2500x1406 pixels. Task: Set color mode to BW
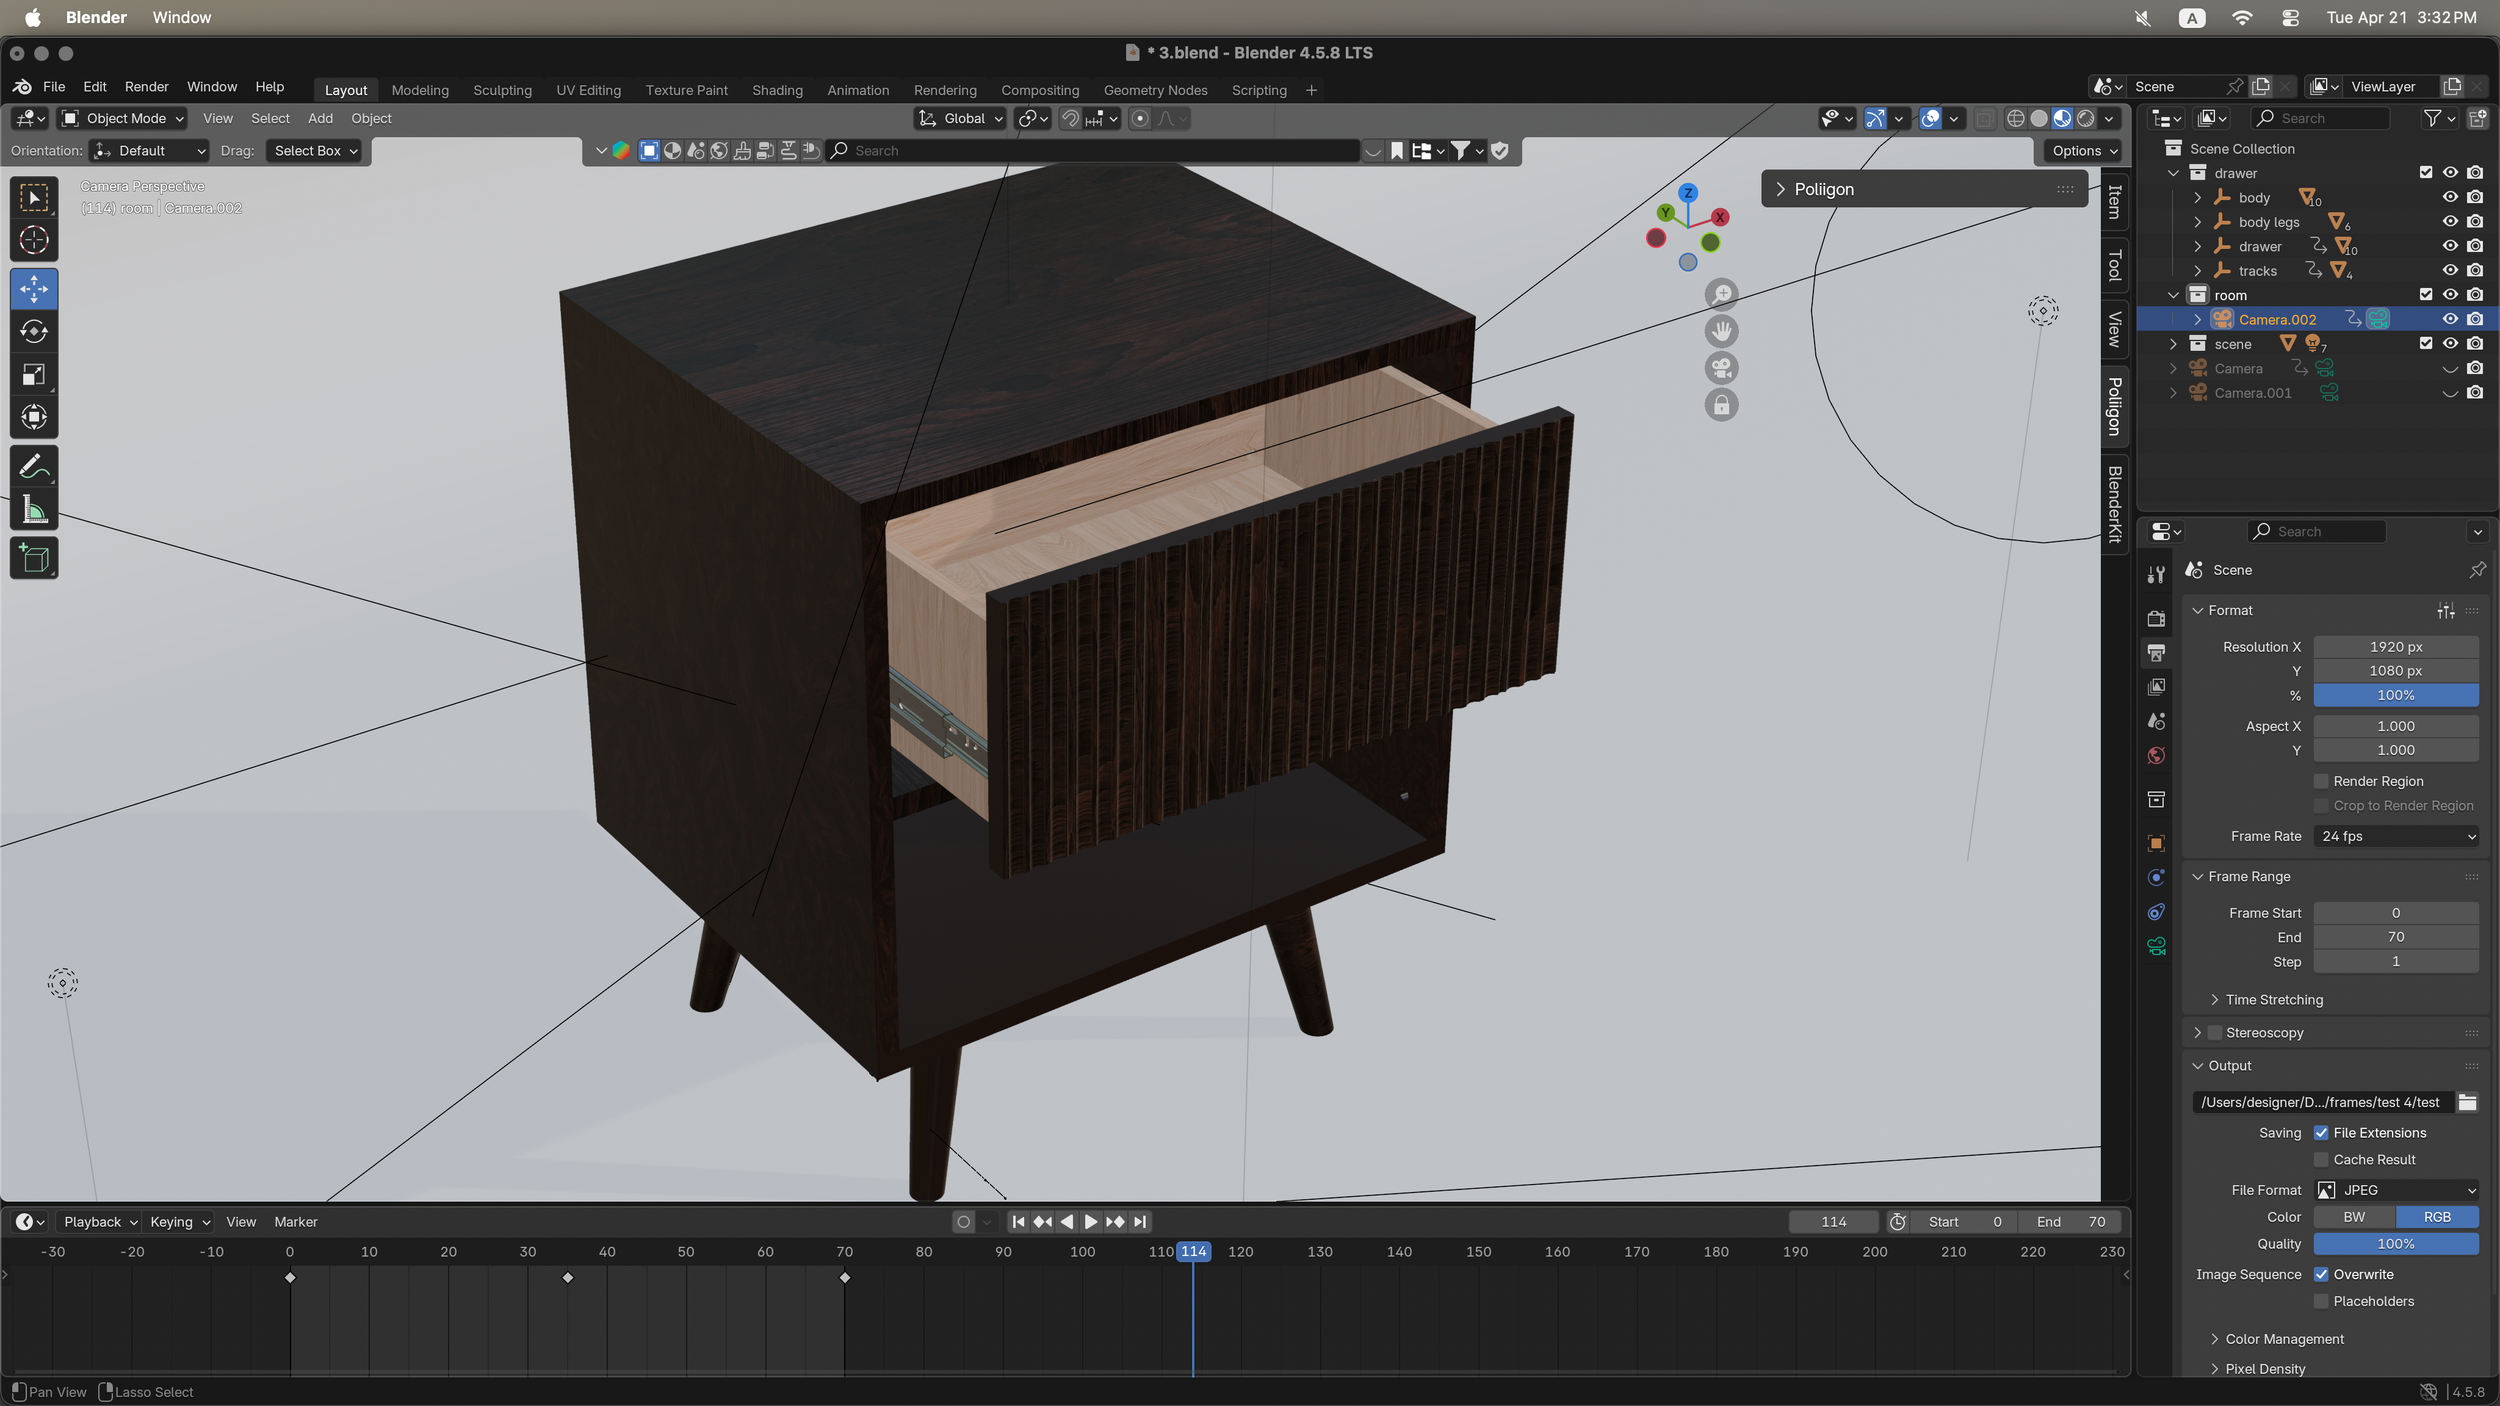(x=2354, y=1217)
